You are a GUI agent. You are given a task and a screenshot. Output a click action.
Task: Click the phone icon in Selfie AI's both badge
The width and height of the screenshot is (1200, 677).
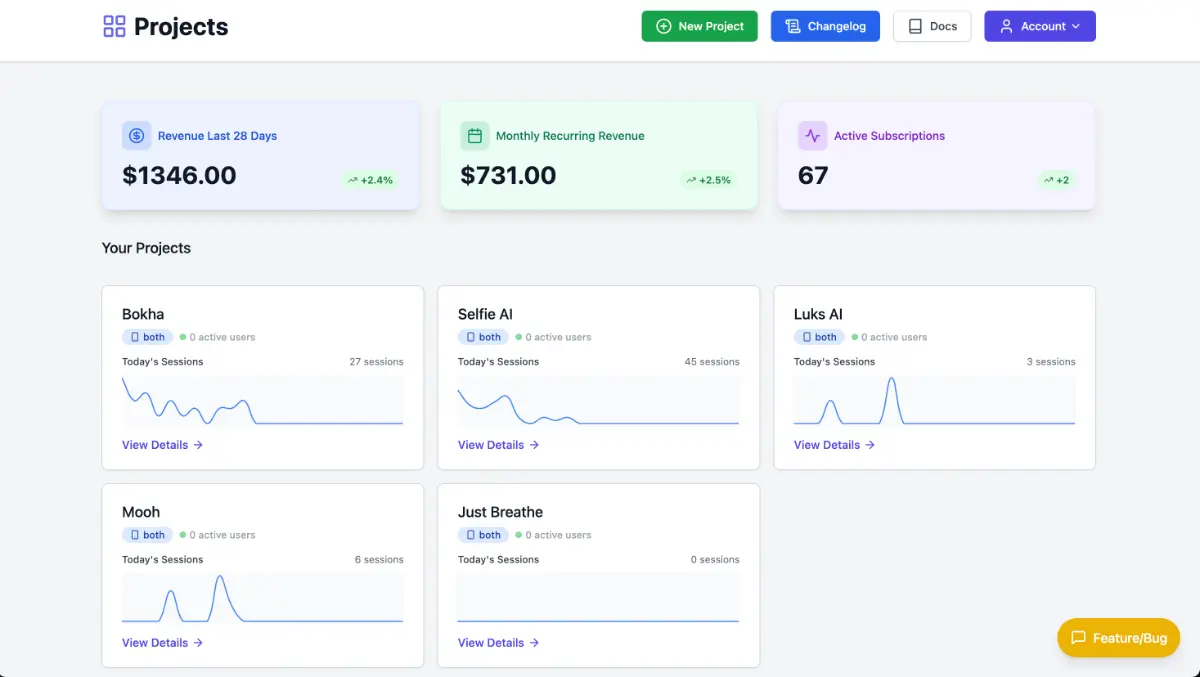471,337
